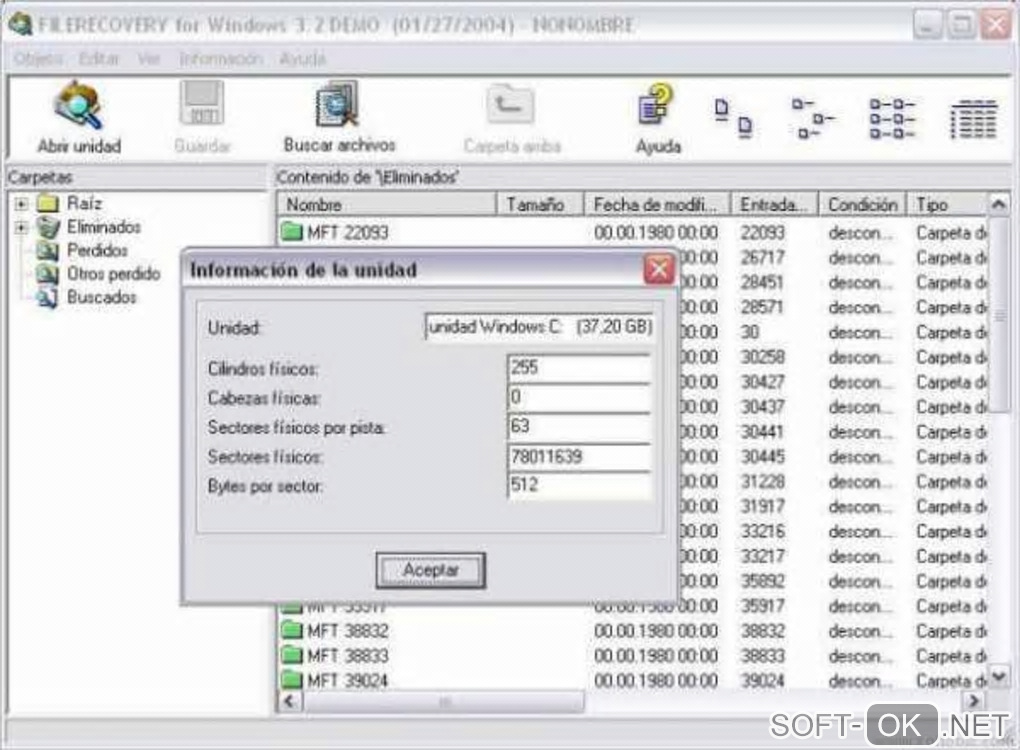This screenshot has height=750, width=1020.
Task: Expand the Raíz tree node
Action: (x=21, y=204)
